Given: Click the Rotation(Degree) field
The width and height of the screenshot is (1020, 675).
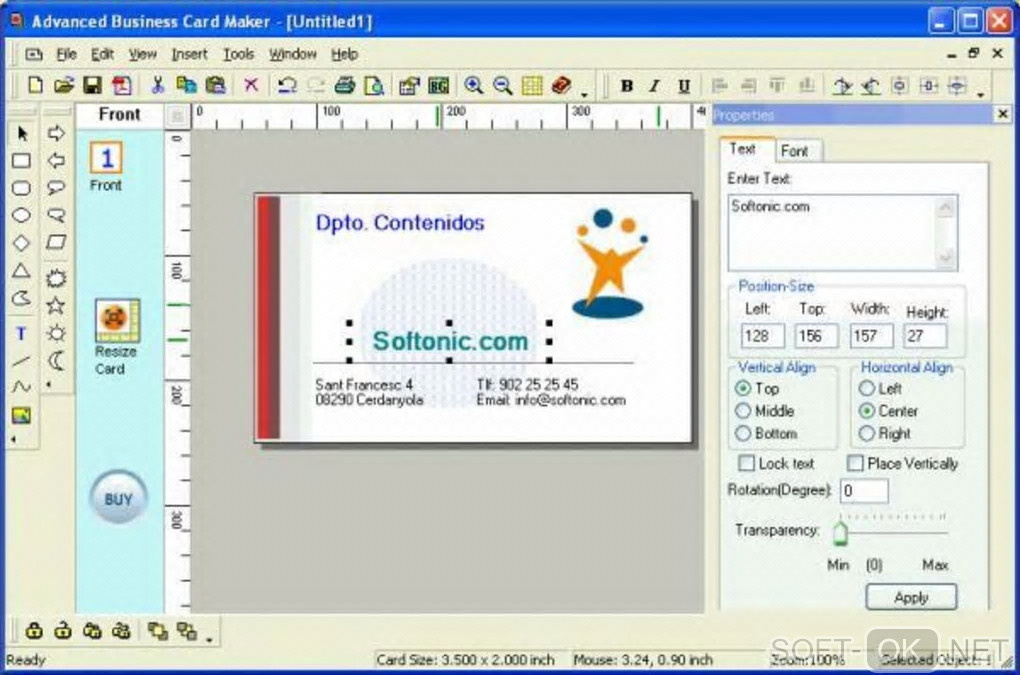Looking at the screenshot, I should click(864, 490).
